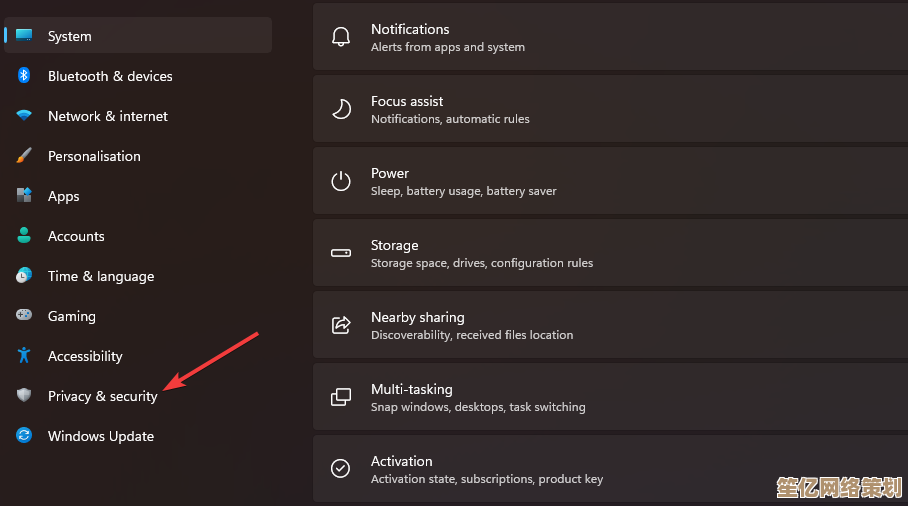Click 'Snap windows, desktops, task switching' text
Viewport: 908px width, 506px height.
pos(478,407)
